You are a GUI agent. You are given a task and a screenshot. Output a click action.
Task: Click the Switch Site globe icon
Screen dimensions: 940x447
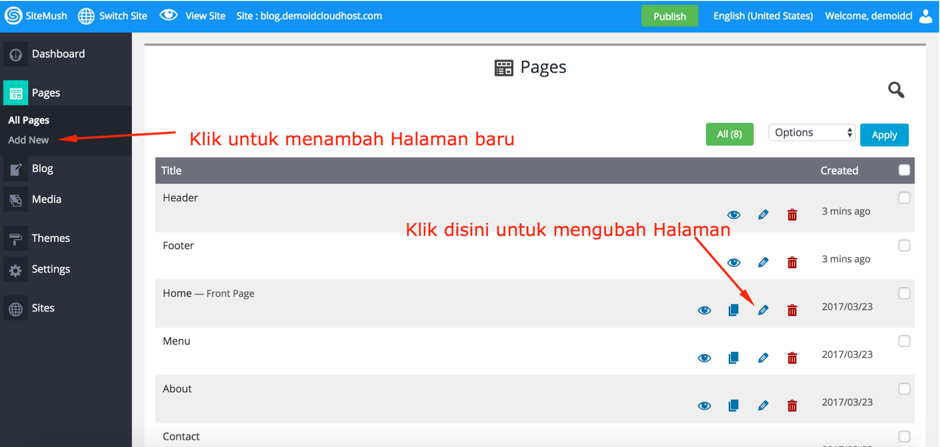click(x=86, y=16)
